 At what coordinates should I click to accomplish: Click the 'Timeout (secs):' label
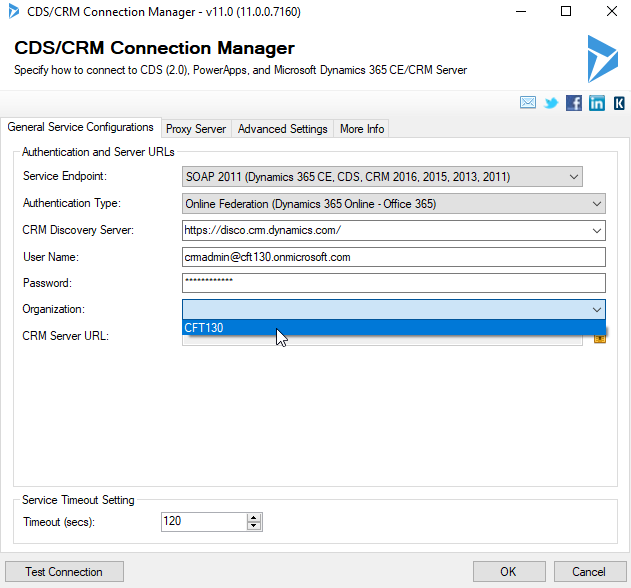coord(59,522)
